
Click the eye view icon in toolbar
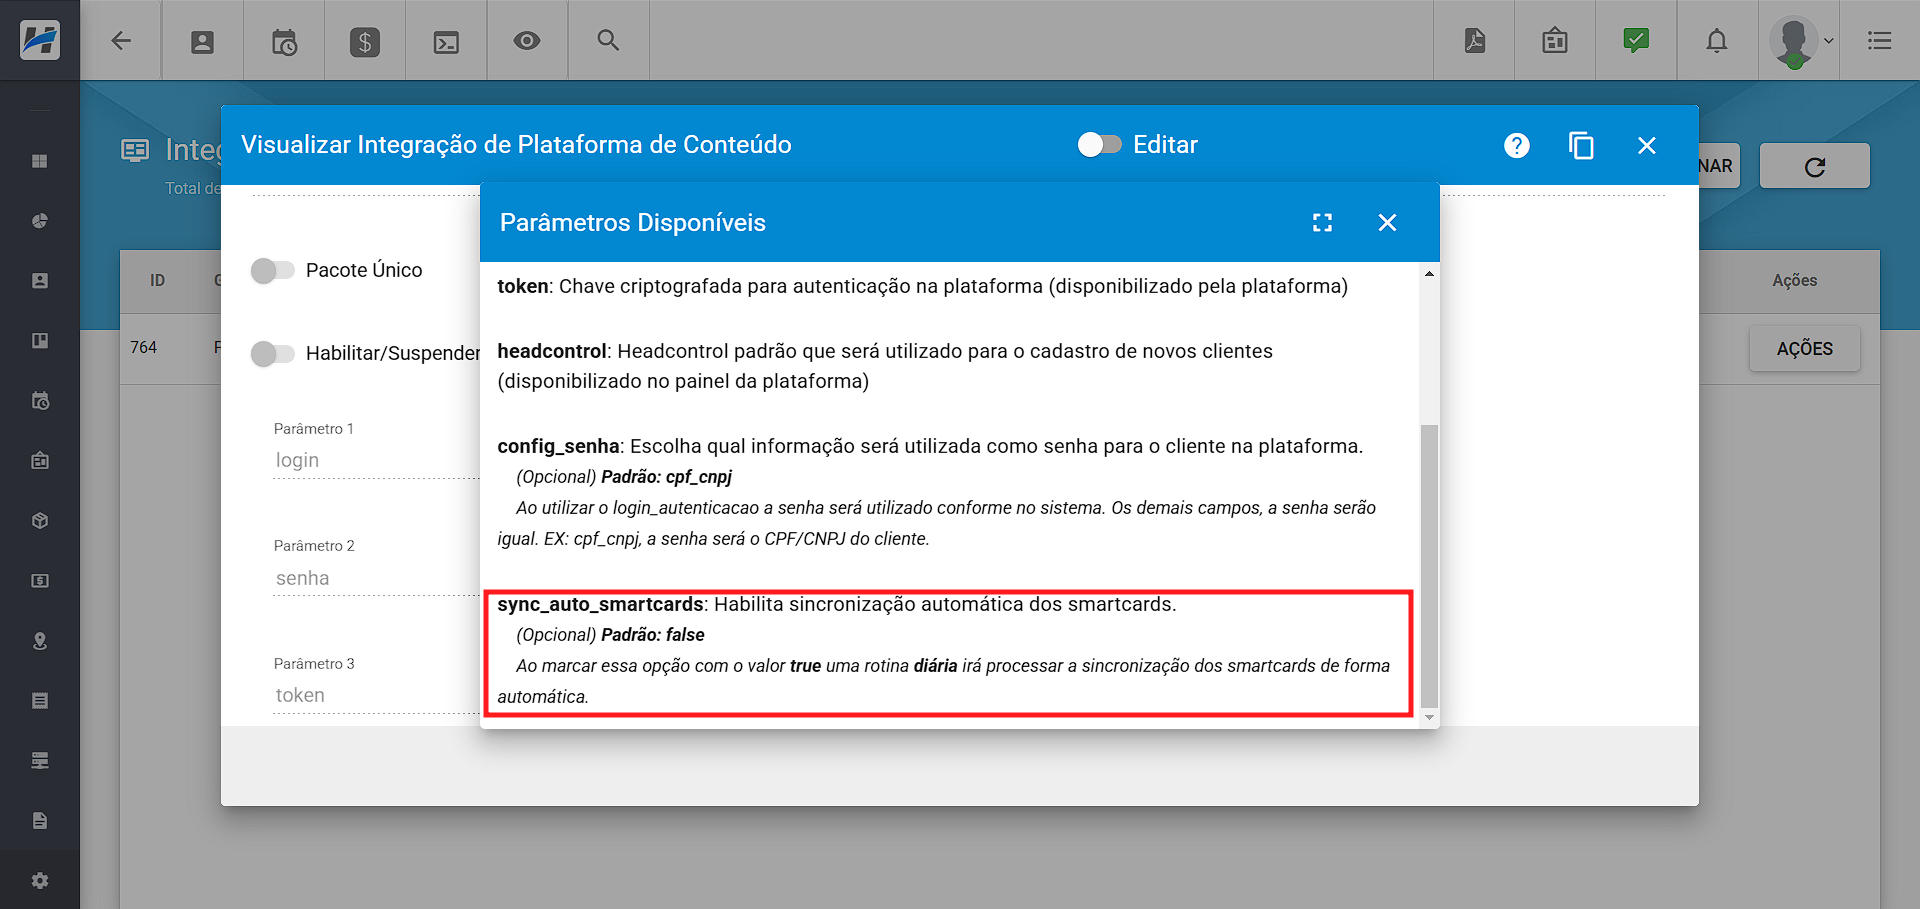pyautogui.click(x=527, y=41)
